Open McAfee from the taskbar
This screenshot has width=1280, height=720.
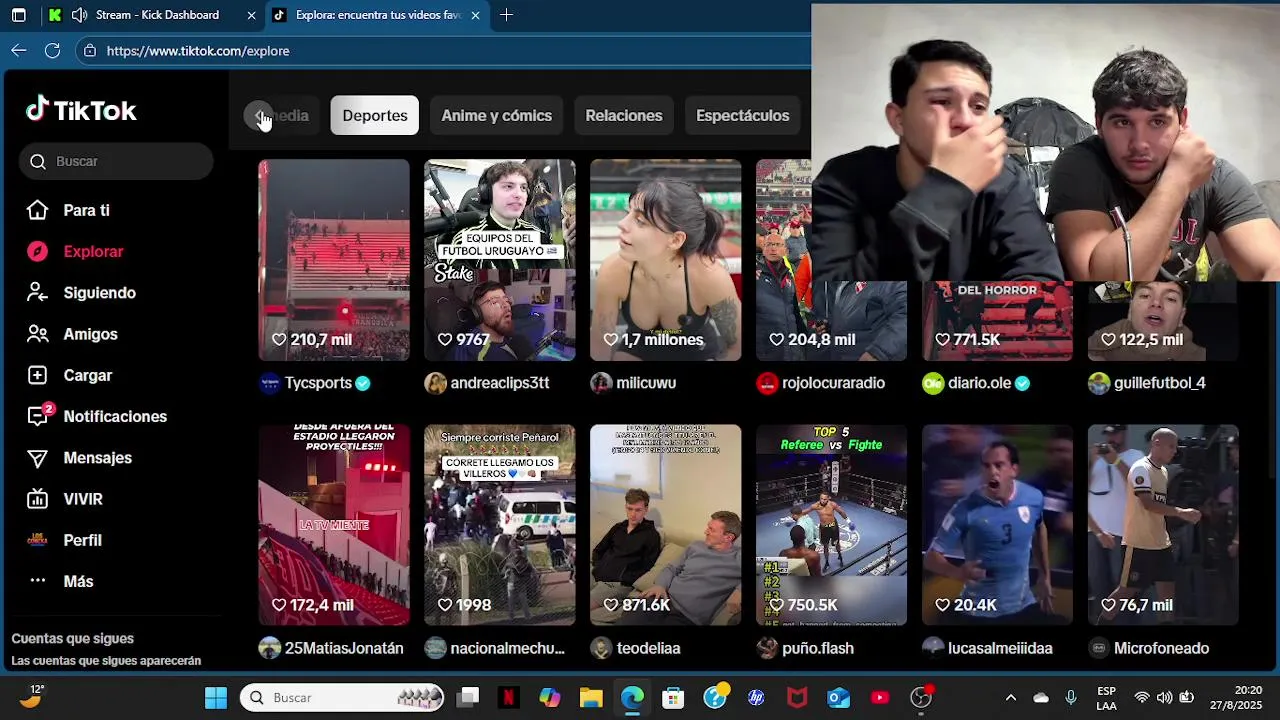tap(797, 697)
